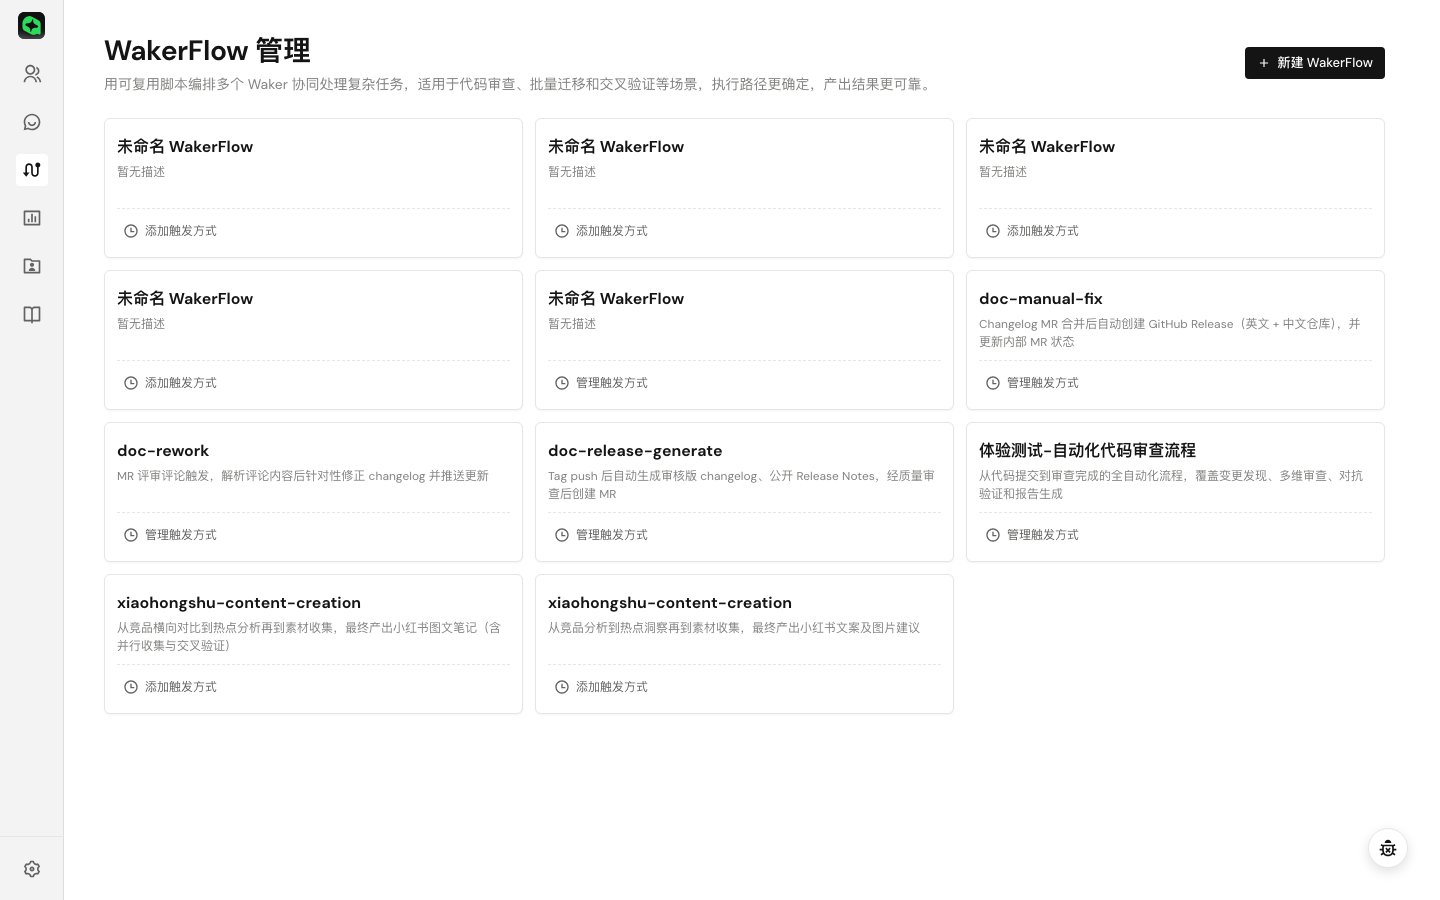This screenshot has height=900, width=1440.
Task: Open the chat bubble icon in sidebar
Action: tap(32, 122)
